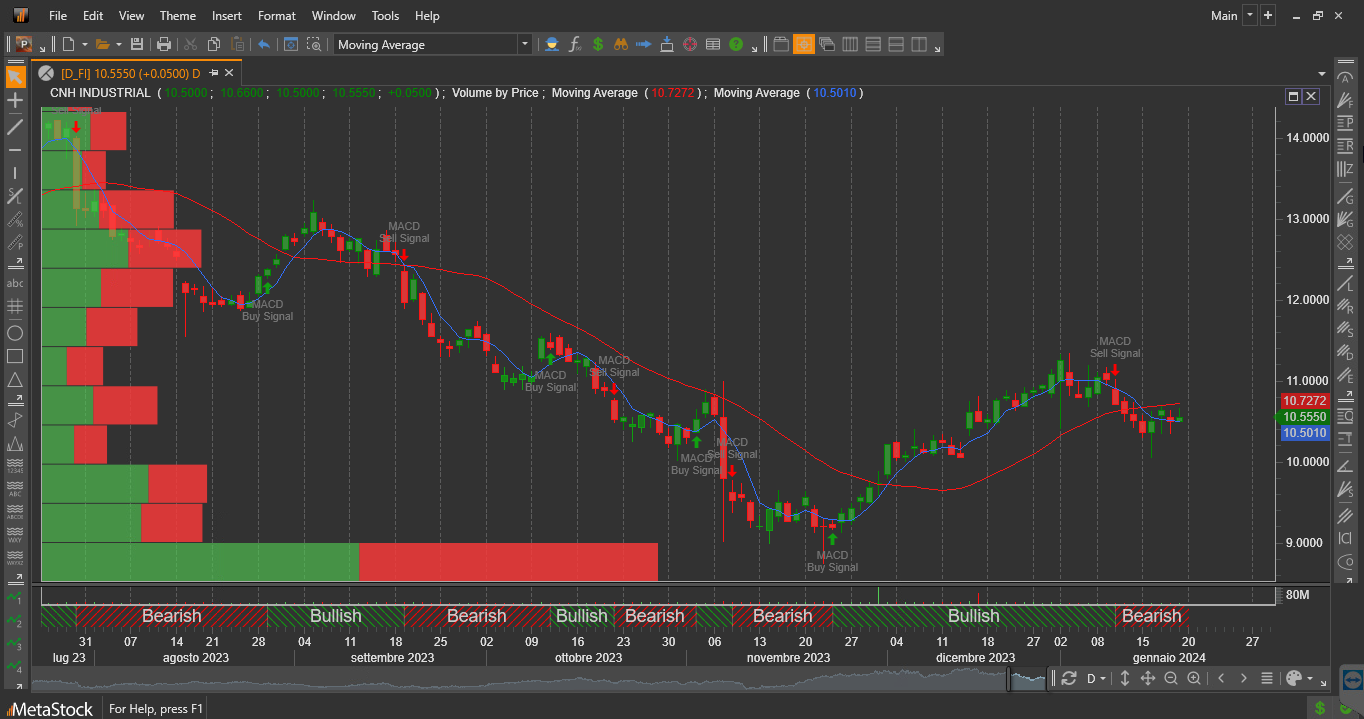Toggle the cascade windows layout icon
The height and width of the screenshot is (719, 1364).
tap(827, 44)
